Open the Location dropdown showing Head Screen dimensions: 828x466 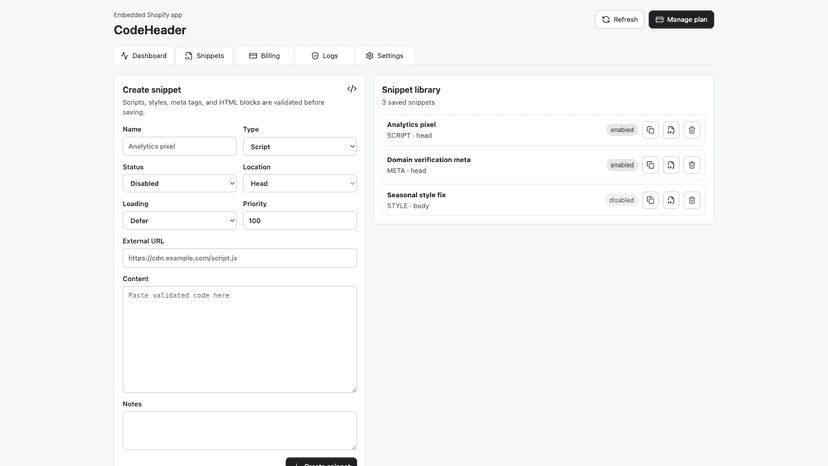tap(299, 183)
